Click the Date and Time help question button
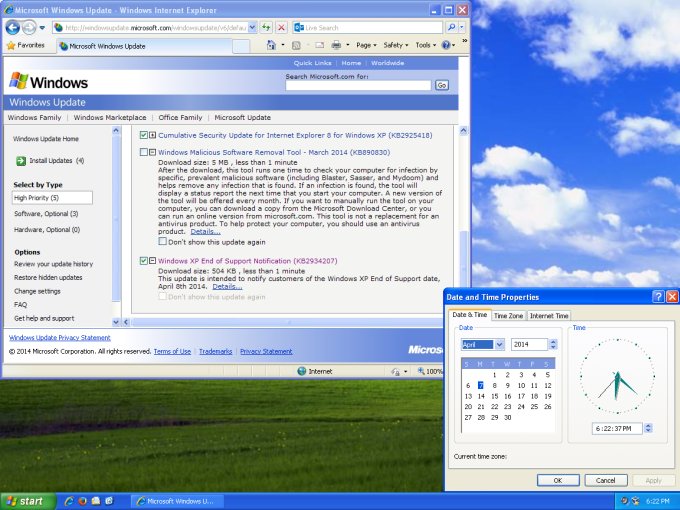 pyautogui.click(x=658, y=297)
